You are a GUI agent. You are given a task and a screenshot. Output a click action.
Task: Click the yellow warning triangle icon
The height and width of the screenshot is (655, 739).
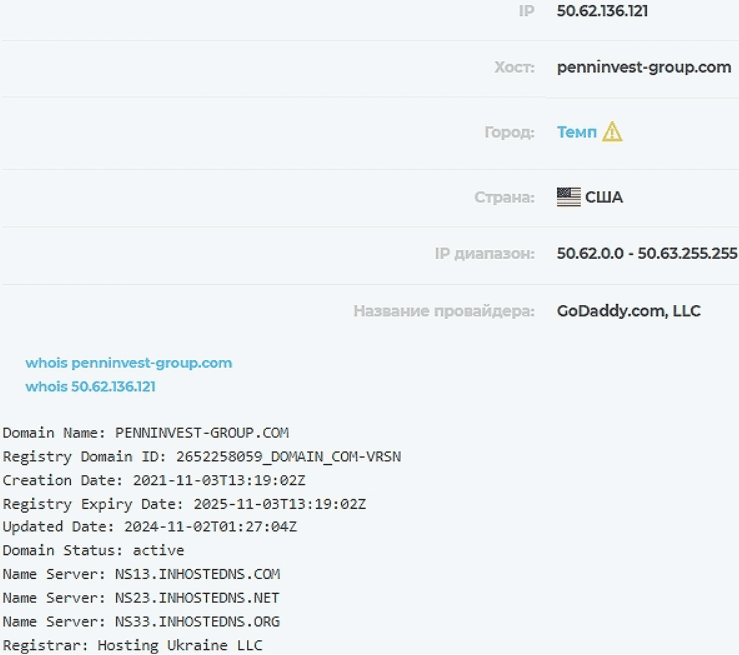tap(612, 132)
